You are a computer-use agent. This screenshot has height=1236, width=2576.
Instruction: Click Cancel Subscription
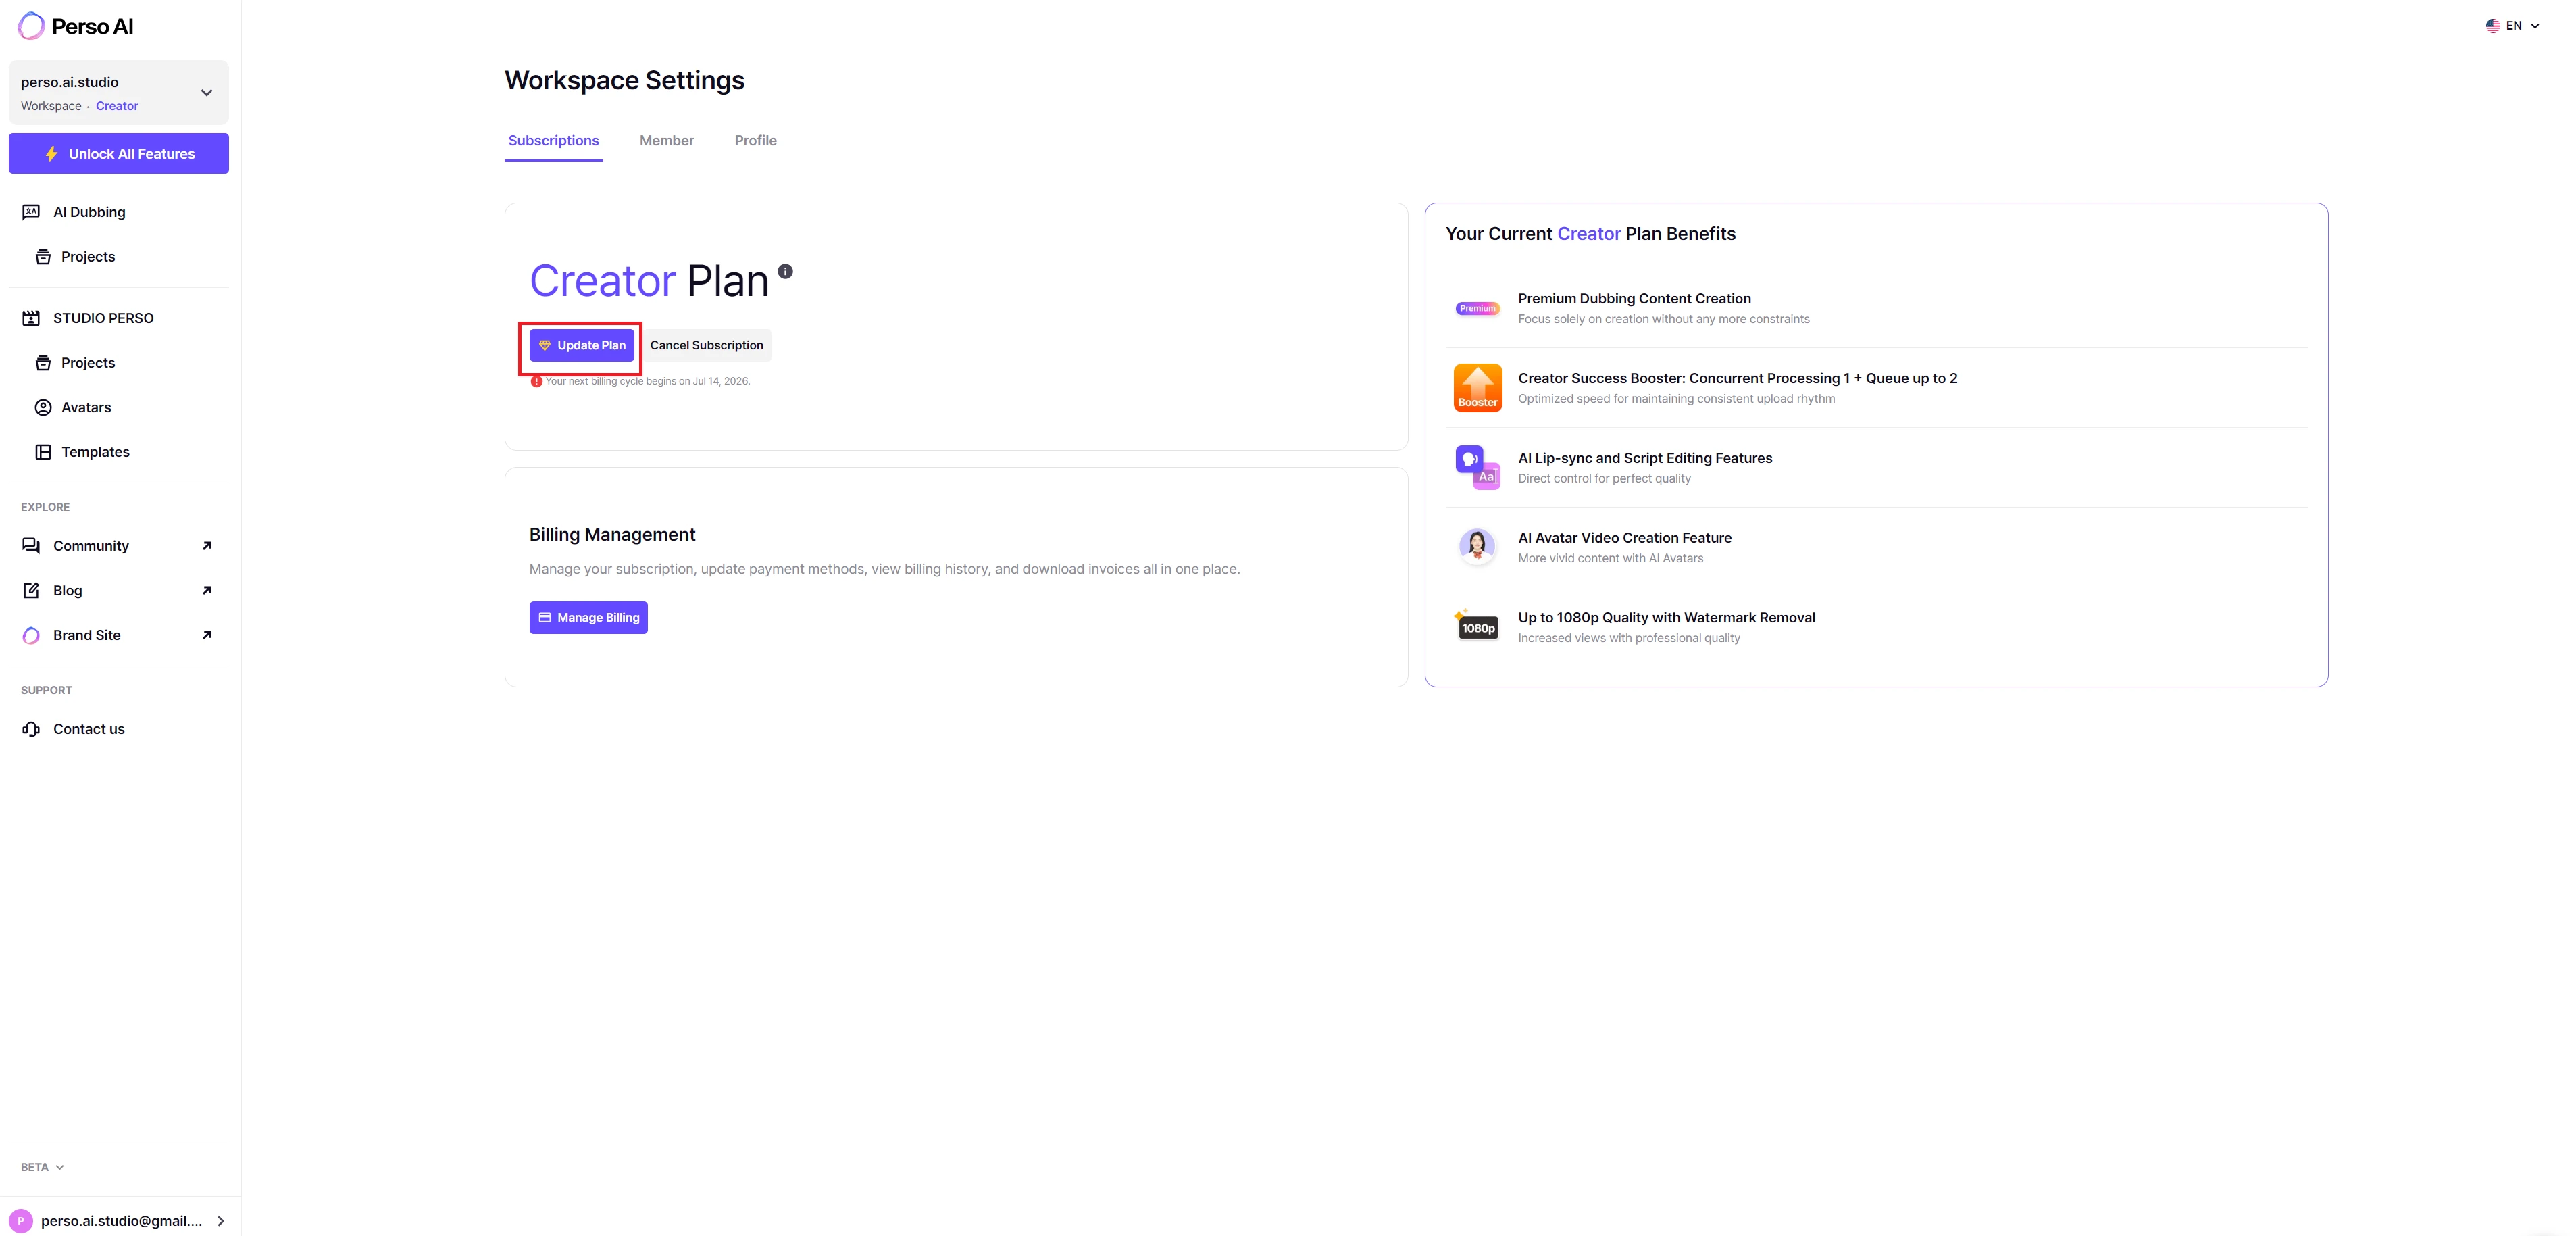point(706,345)
